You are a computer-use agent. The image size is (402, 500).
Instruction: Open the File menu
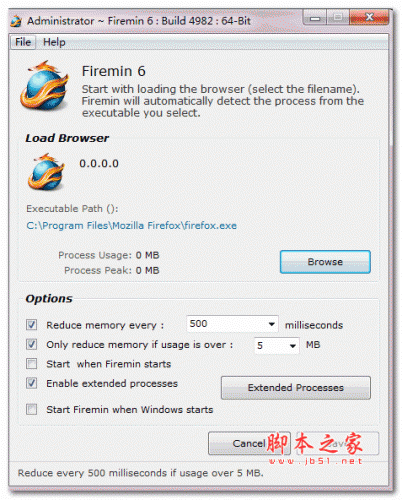[x=23, y=42]
